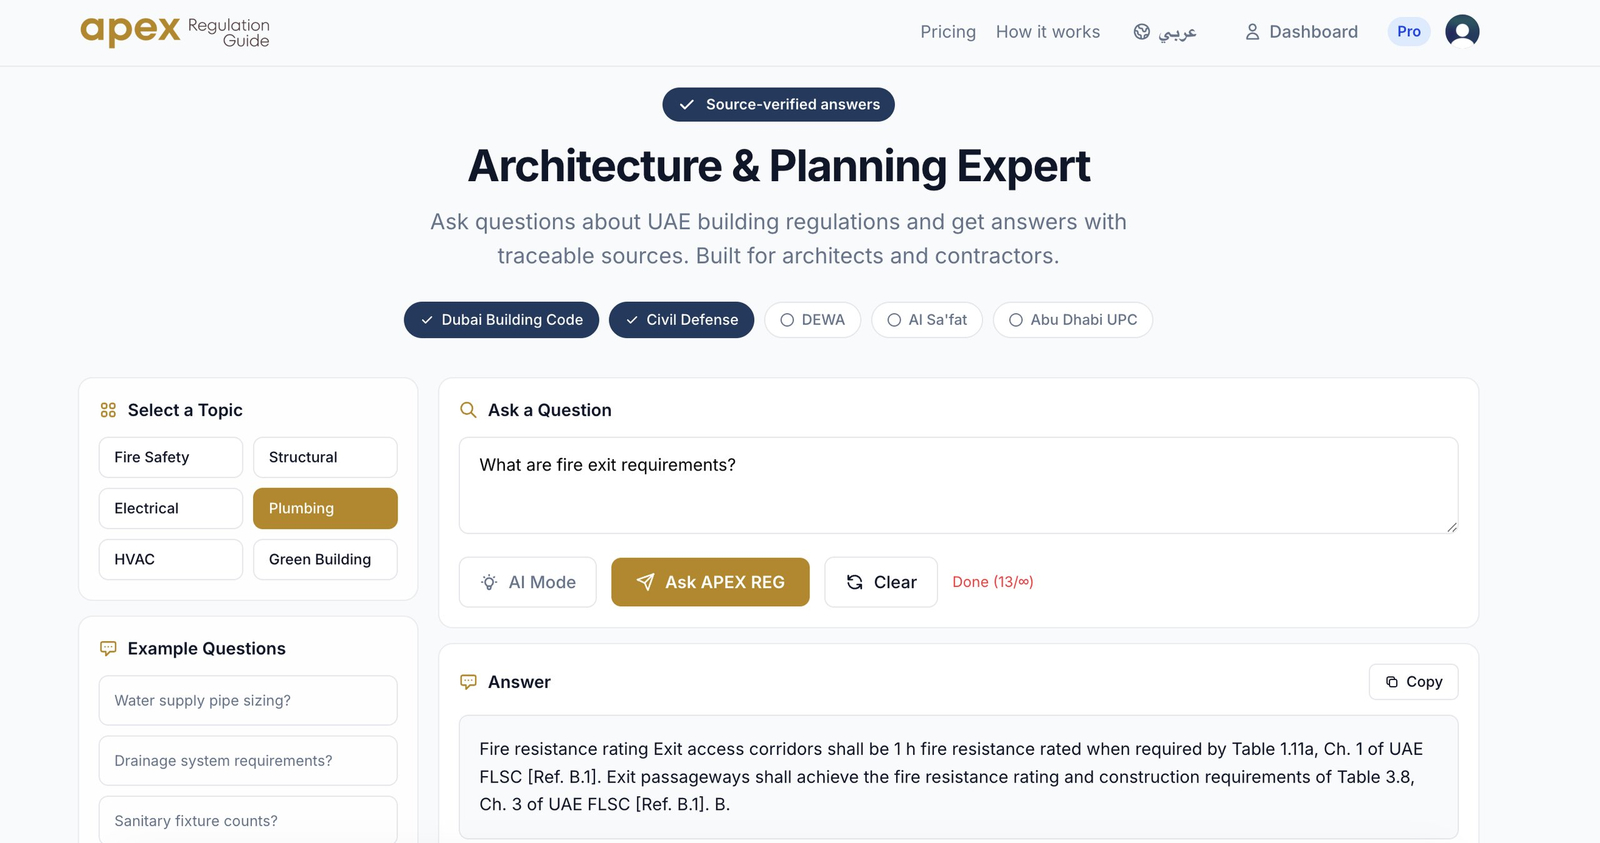Enable the DEWA source filter
The height and width of the screenshot is (843, 1600).
812,320
